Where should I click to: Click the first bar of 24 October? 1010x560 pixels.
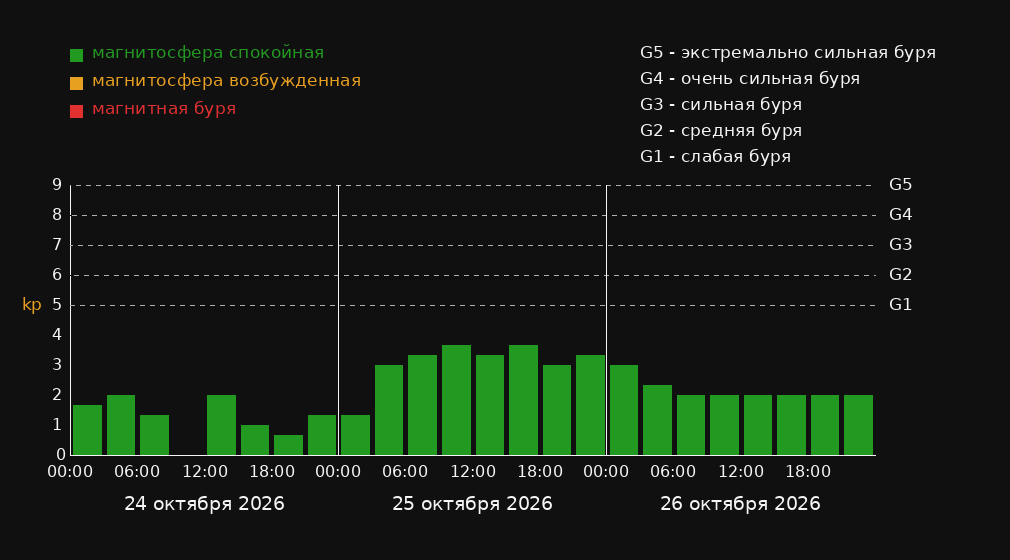click(x=88, y=430)
